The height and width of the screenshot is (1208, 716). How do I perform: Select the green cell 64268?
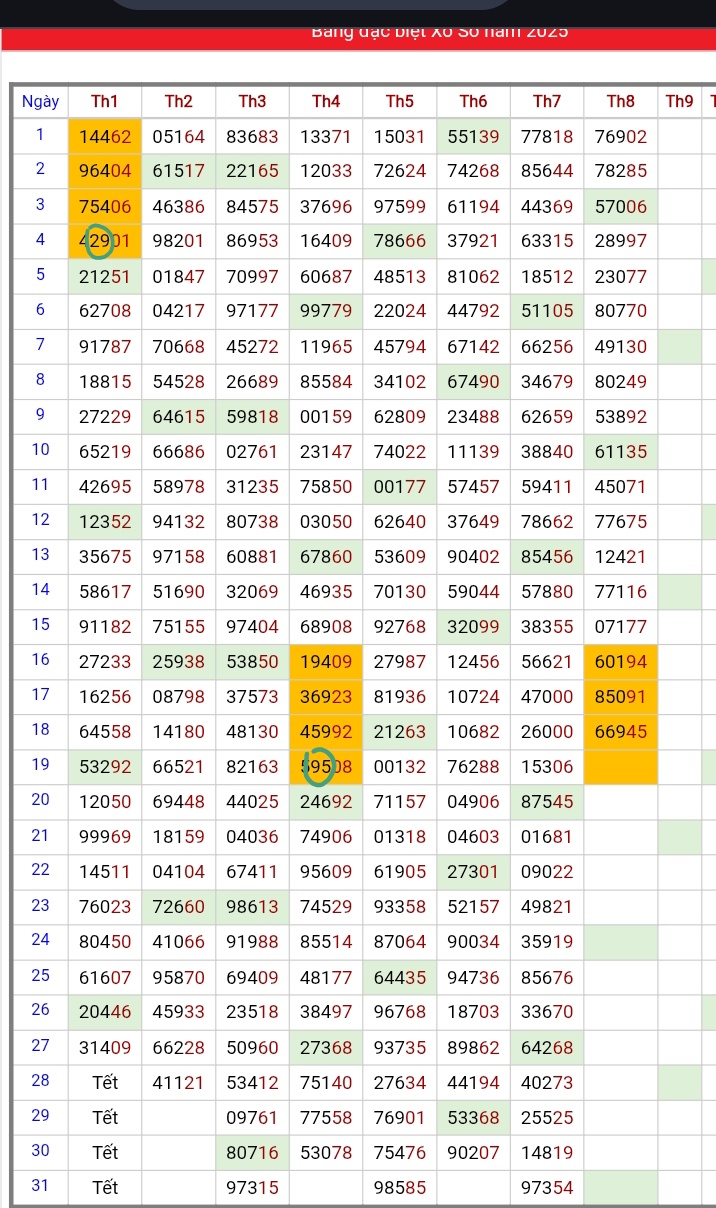click(547, 1046)
